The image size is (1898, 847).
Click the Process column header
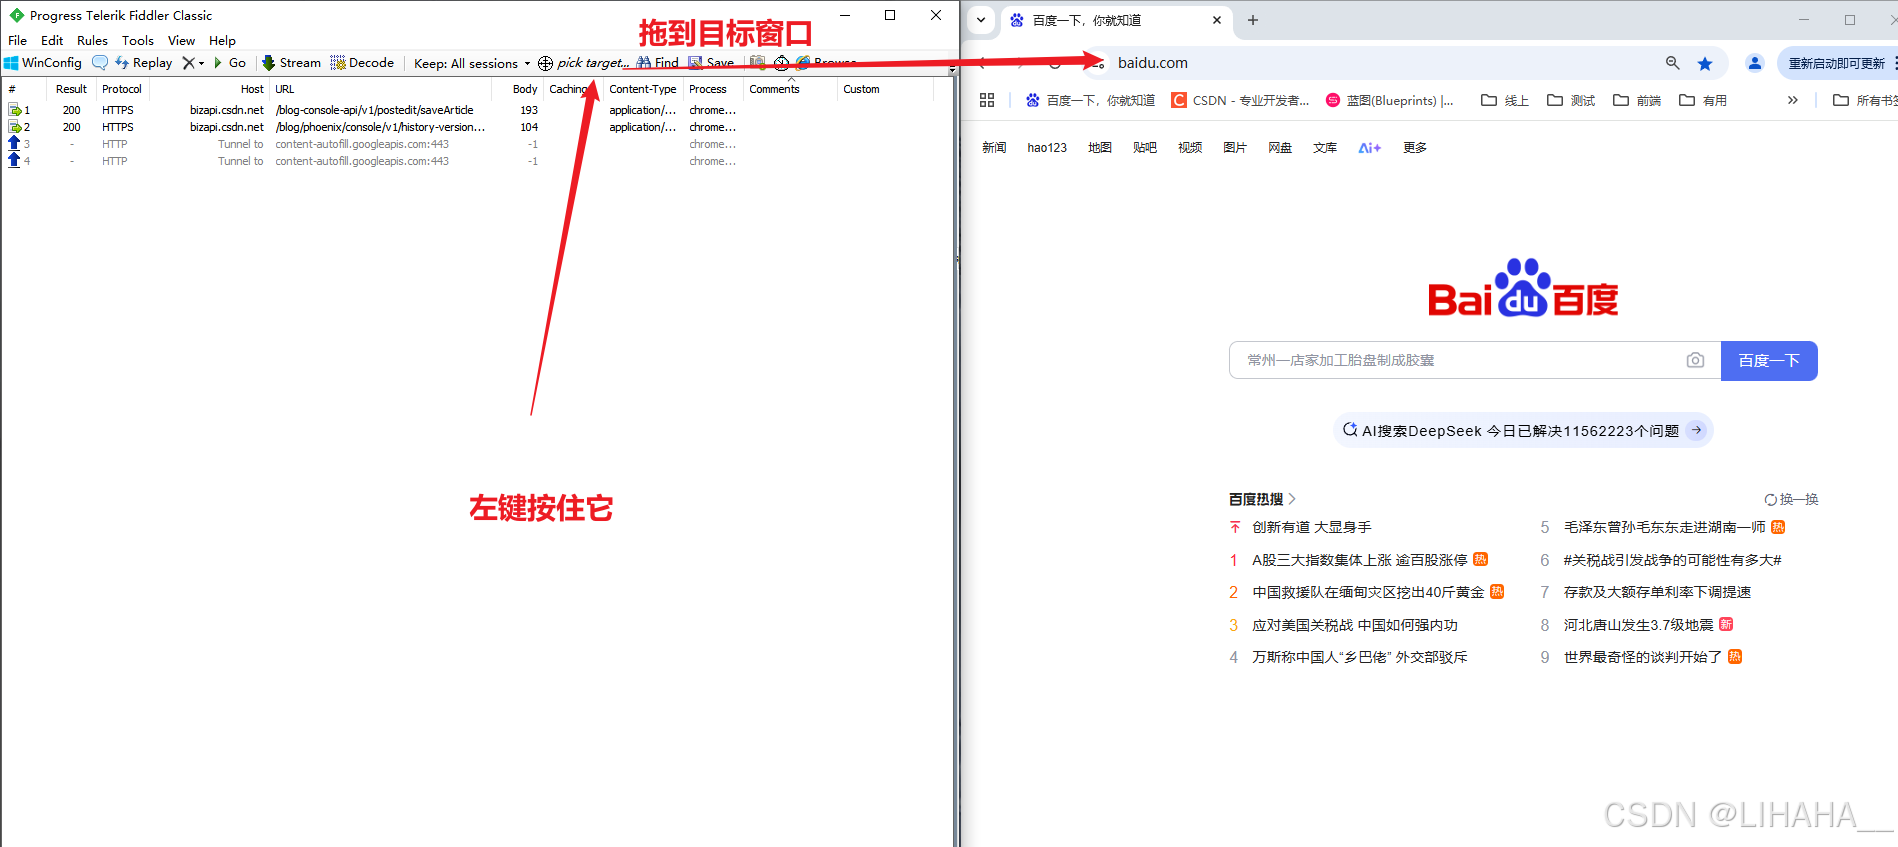(x=713, y=89)
